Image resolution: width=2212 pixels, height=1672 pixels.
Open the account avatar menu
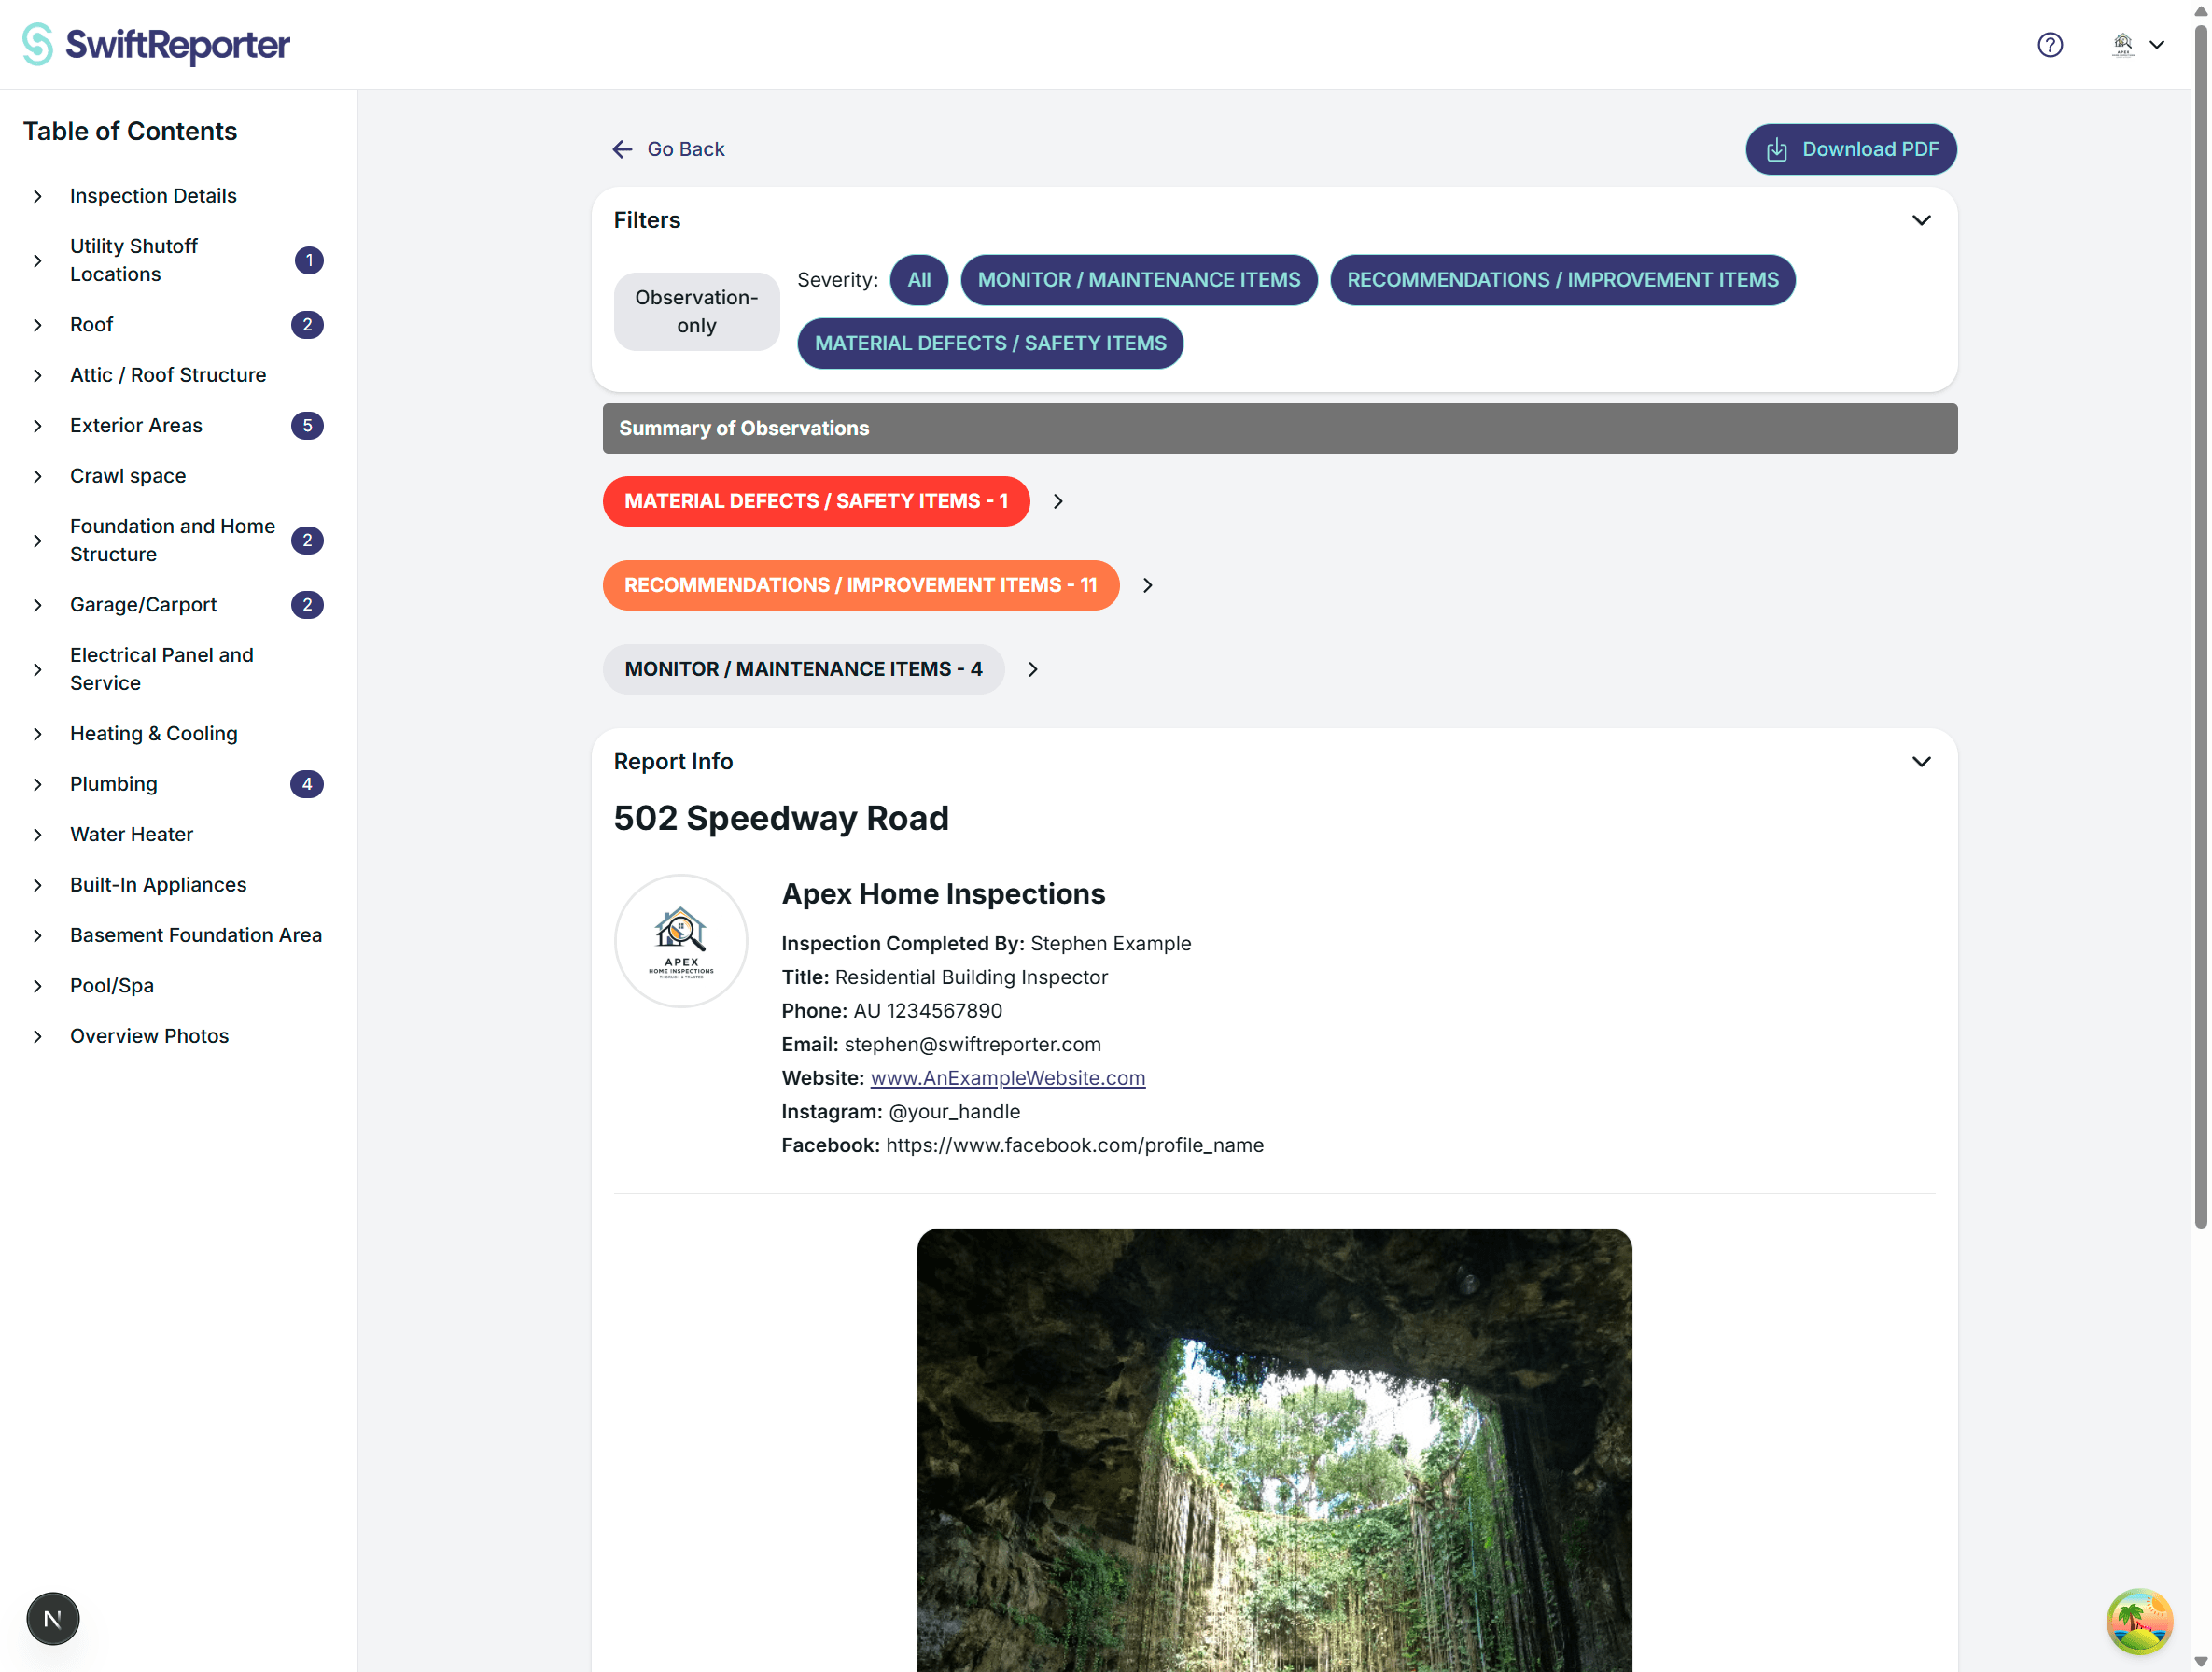(x=2138, y=45)
